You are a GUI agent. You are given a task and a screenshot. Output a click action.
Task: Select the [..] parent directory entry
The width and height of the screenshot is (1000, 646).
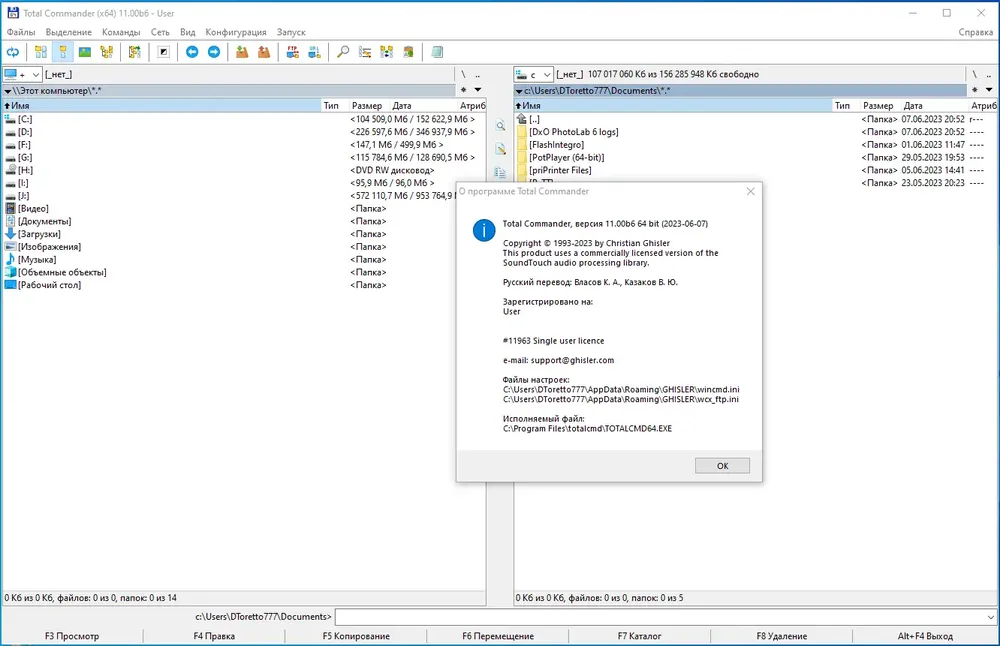point(756,119)
